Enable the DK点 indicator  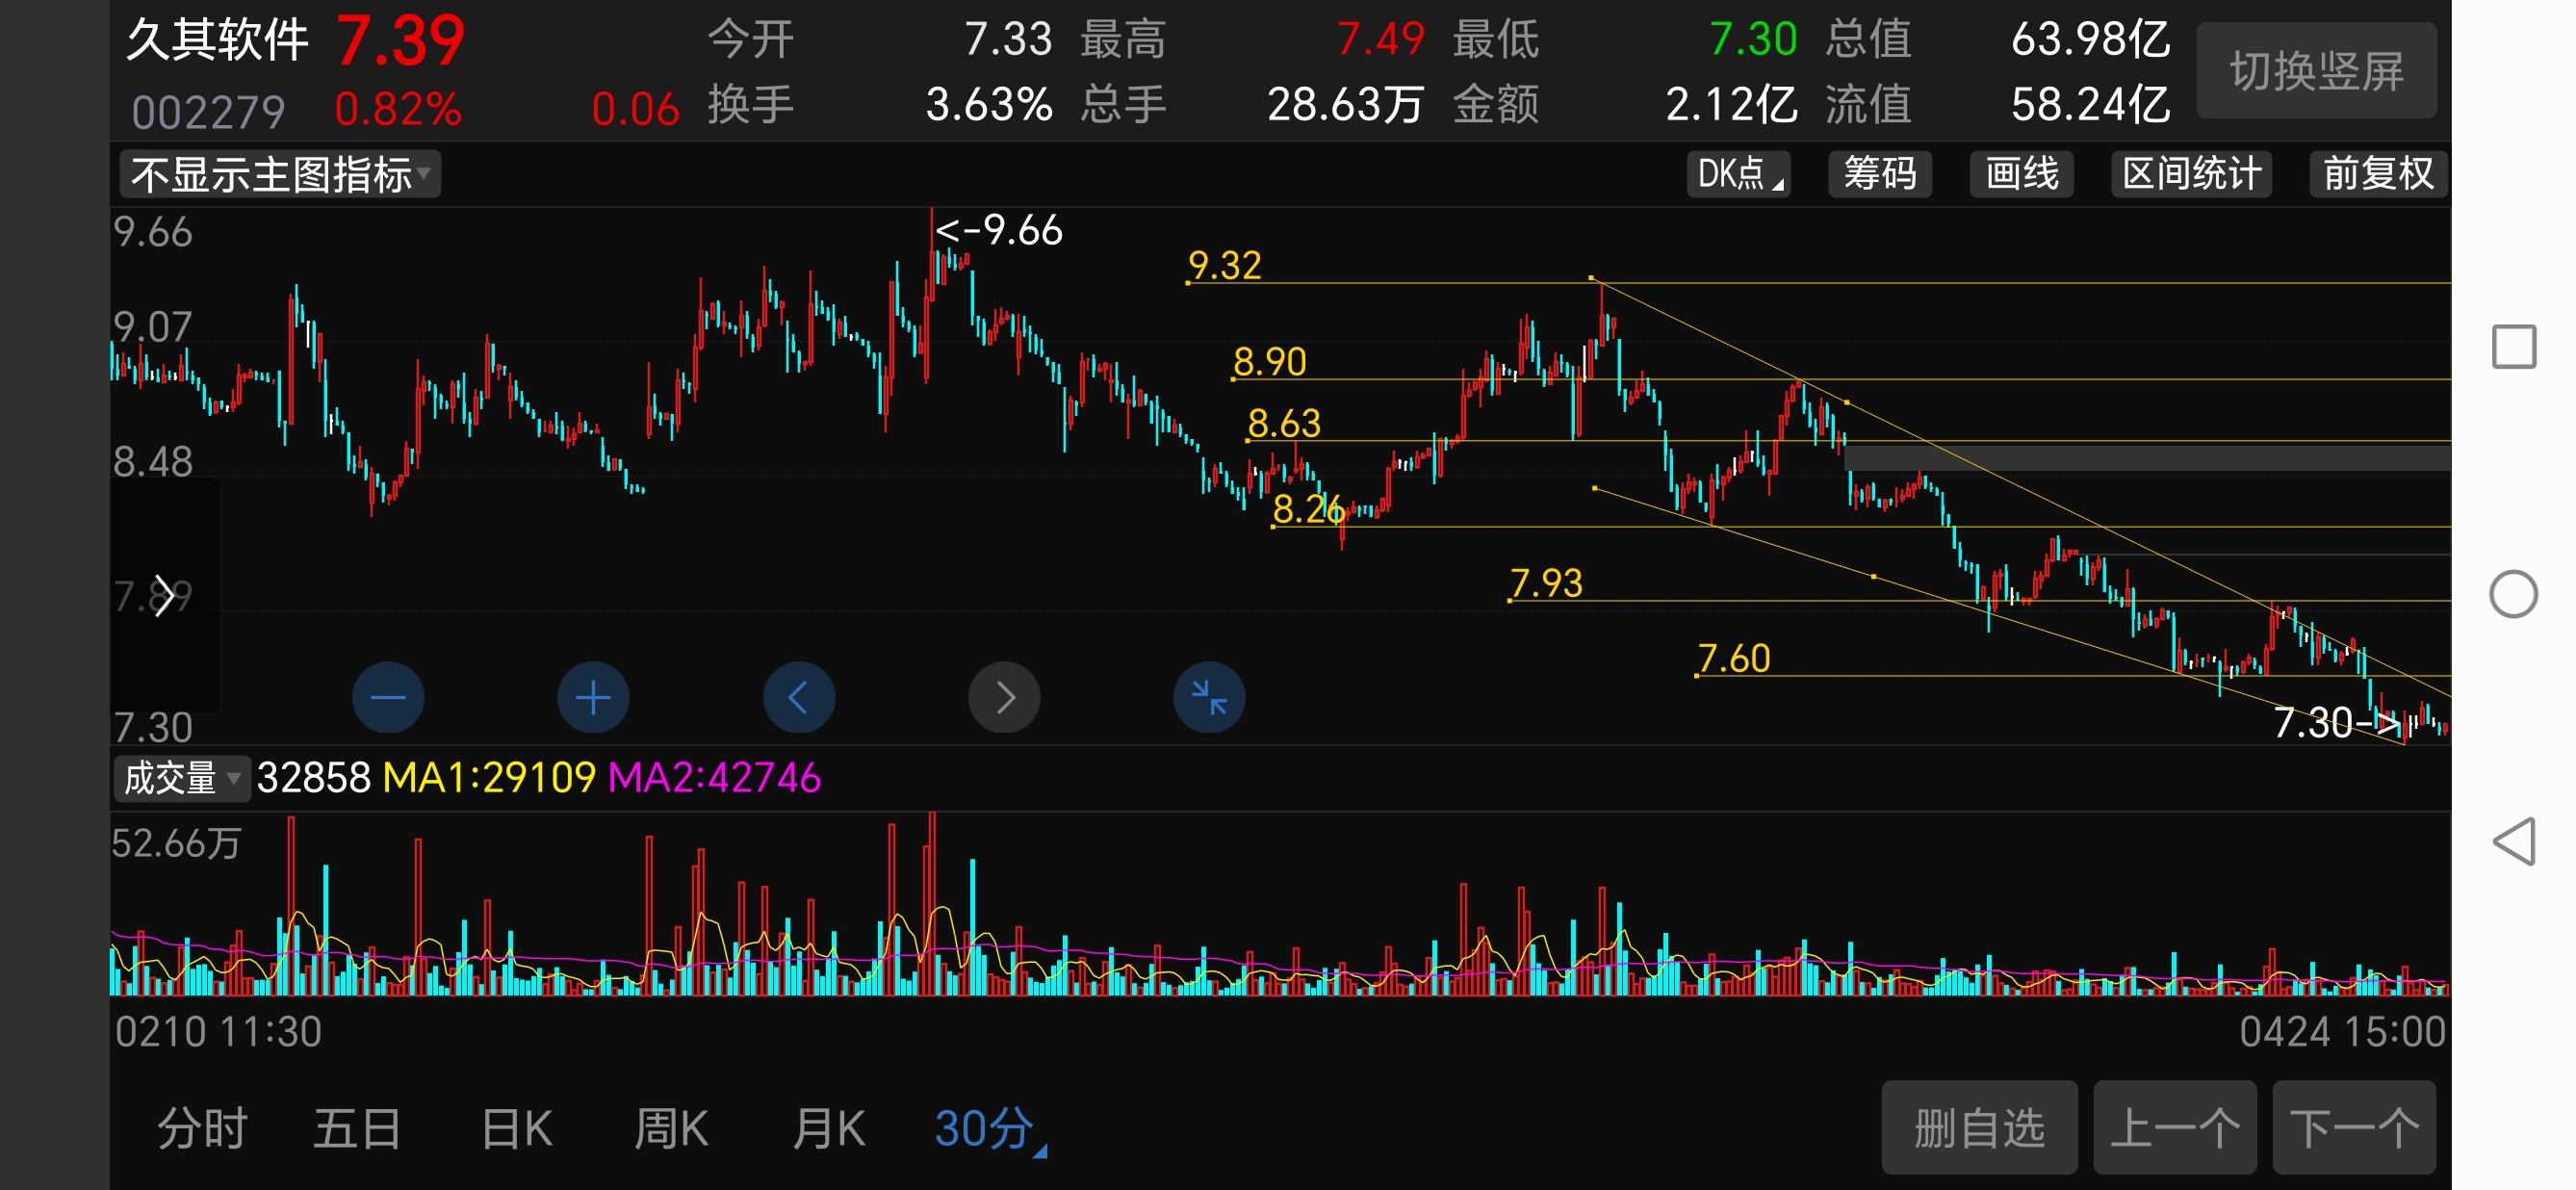1737,174
